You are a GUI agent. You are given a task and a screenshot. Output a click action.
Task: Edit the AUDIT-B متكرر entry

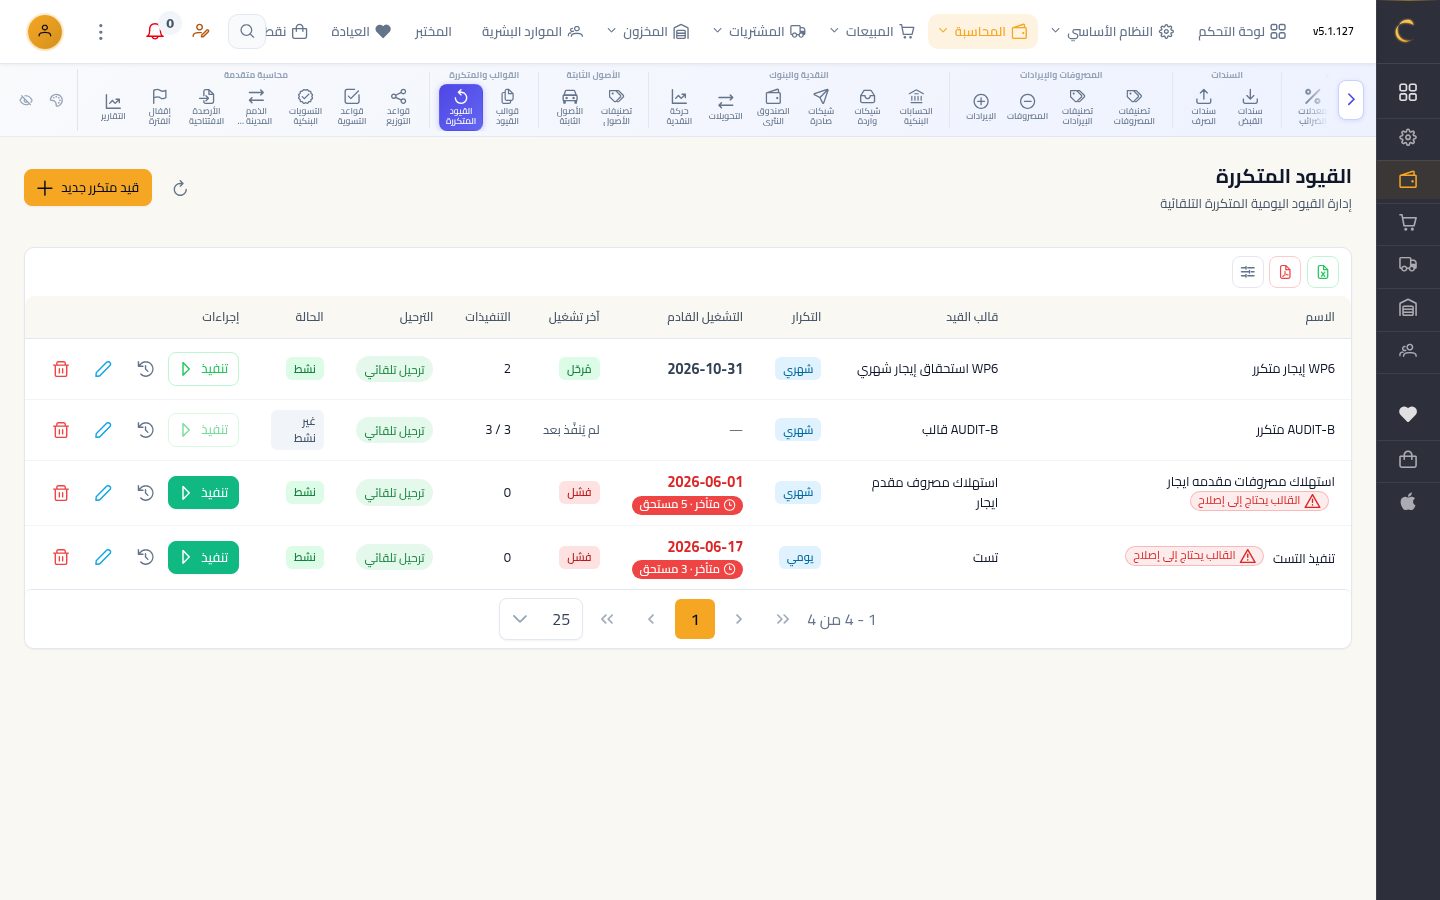[x=103, y=430]
